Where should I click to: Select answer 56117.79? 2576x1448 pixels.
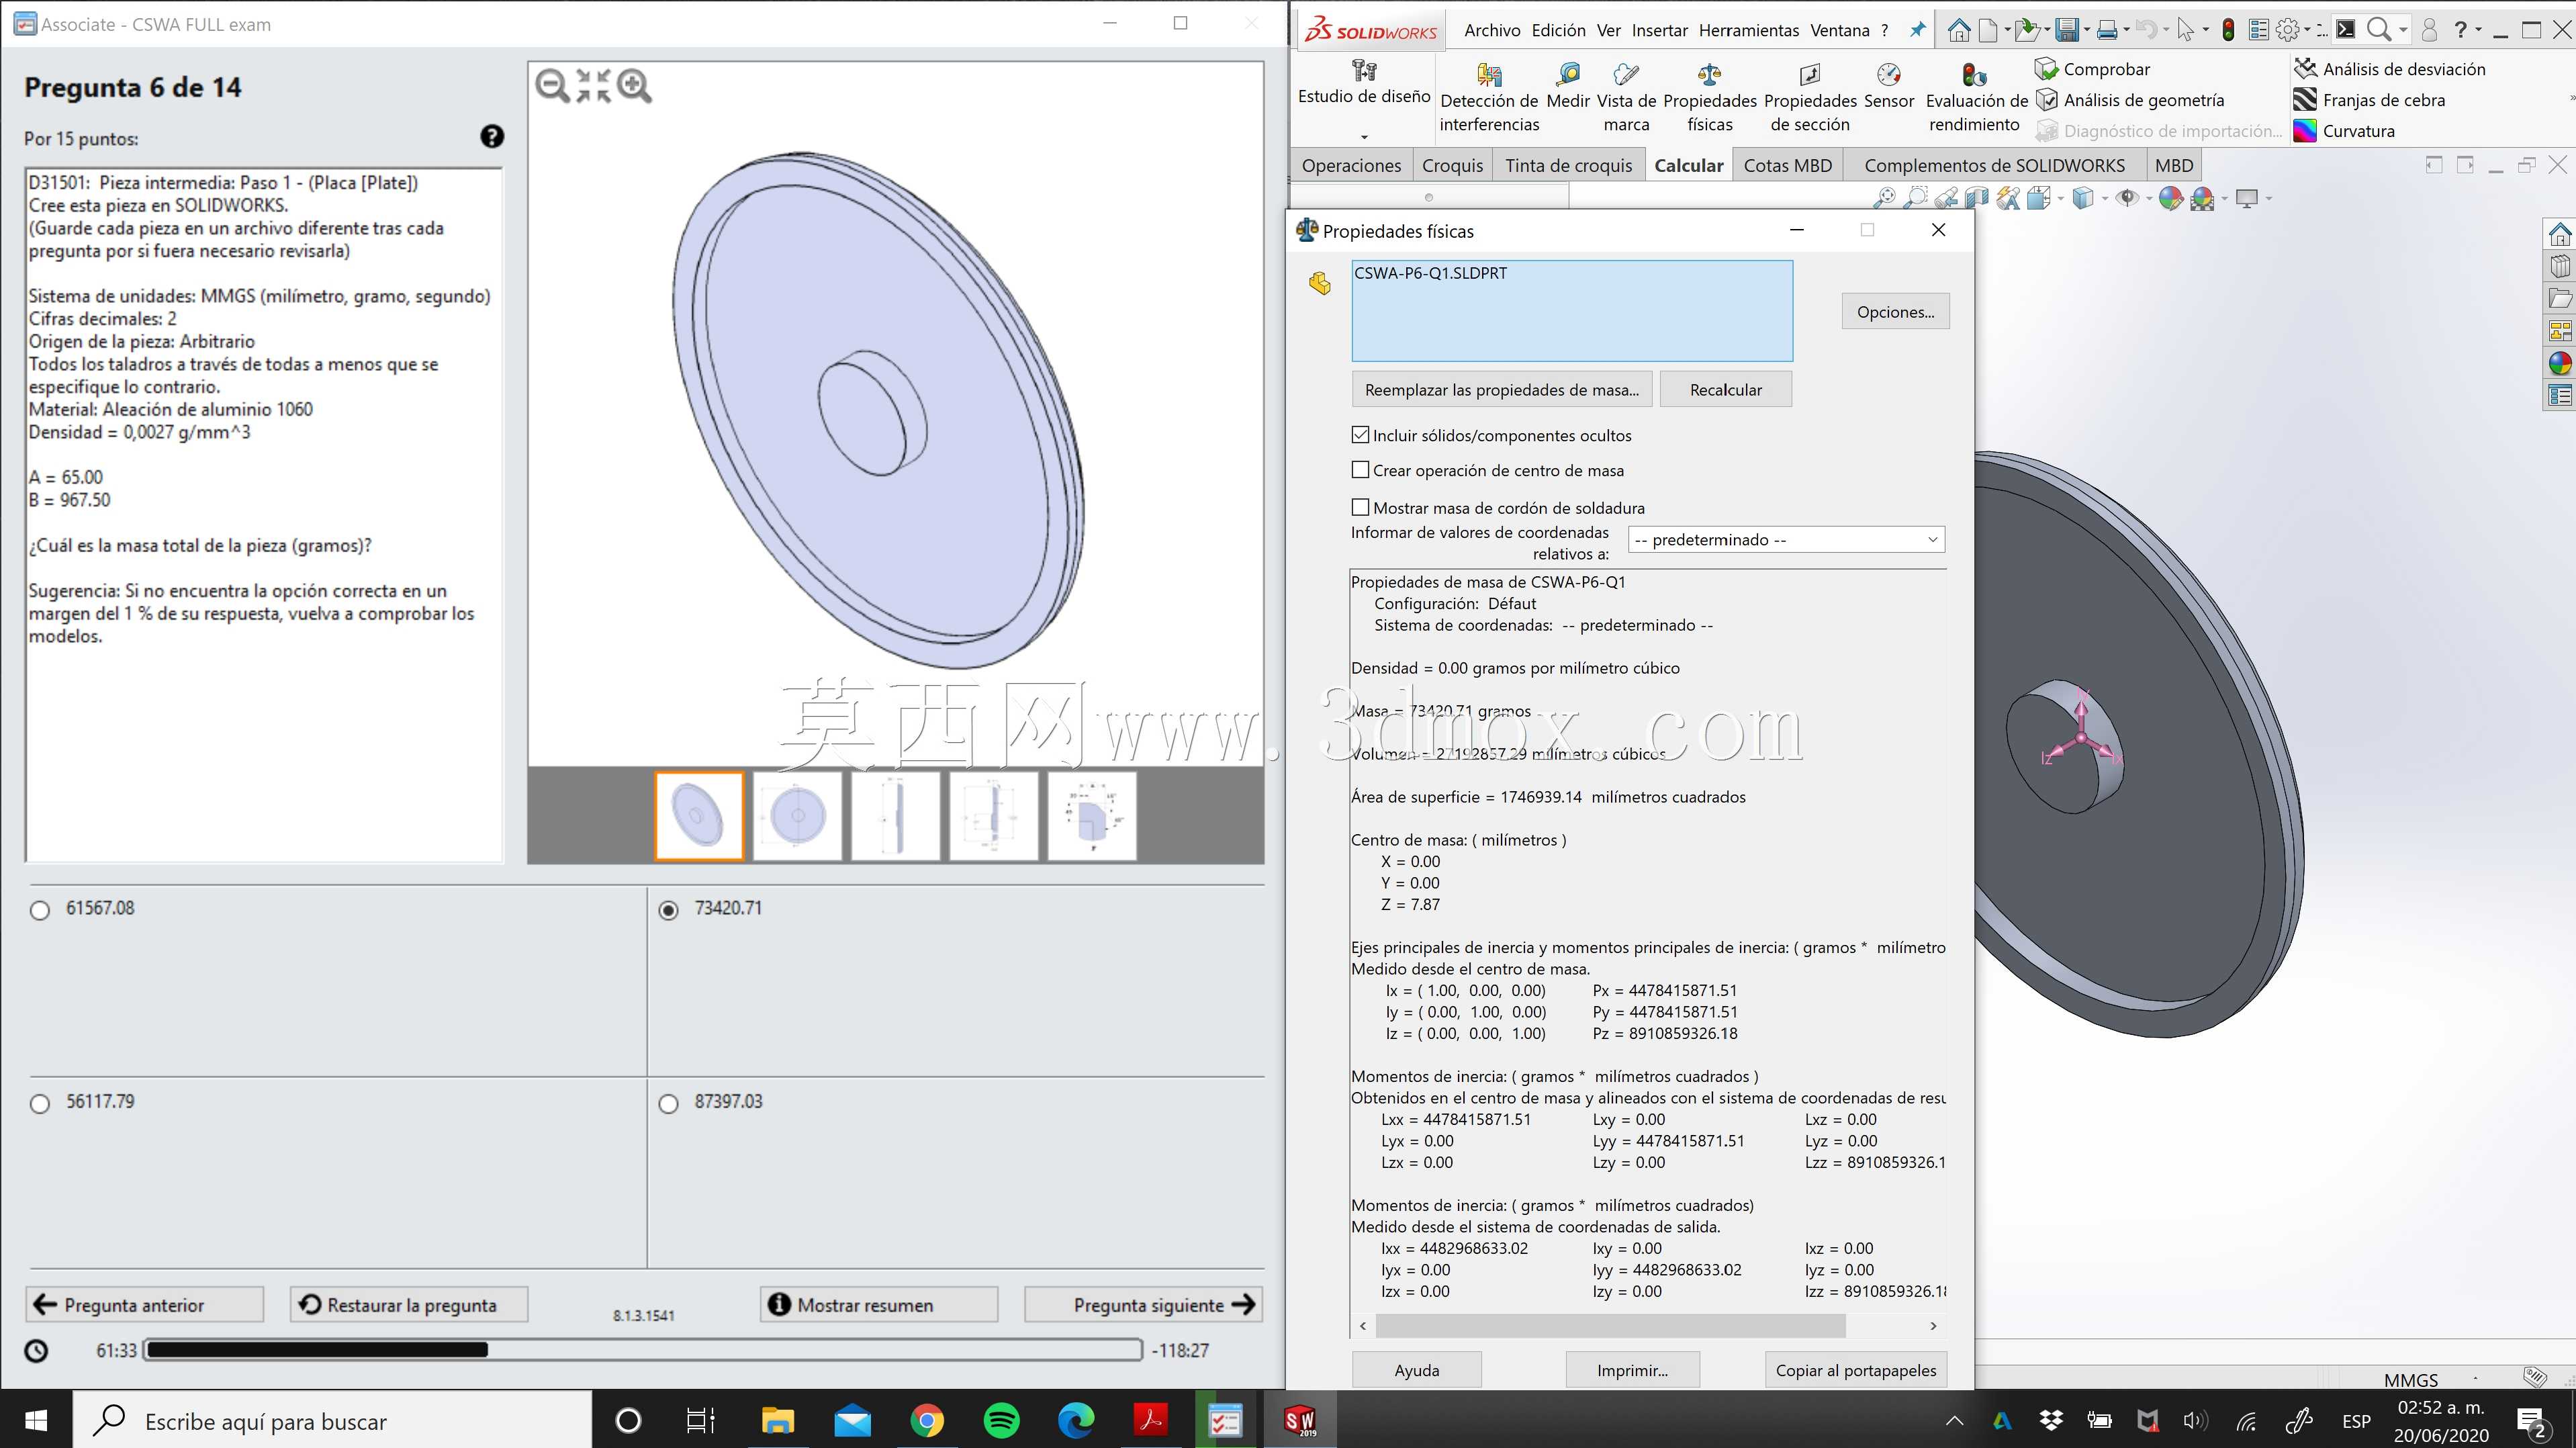(x=40, y=1103)
